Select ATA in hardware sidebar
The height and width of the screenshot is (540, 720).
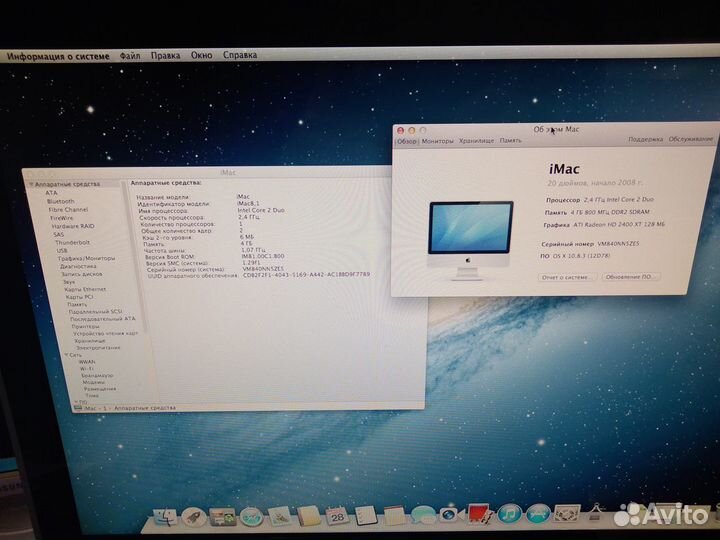click(51, 193)
